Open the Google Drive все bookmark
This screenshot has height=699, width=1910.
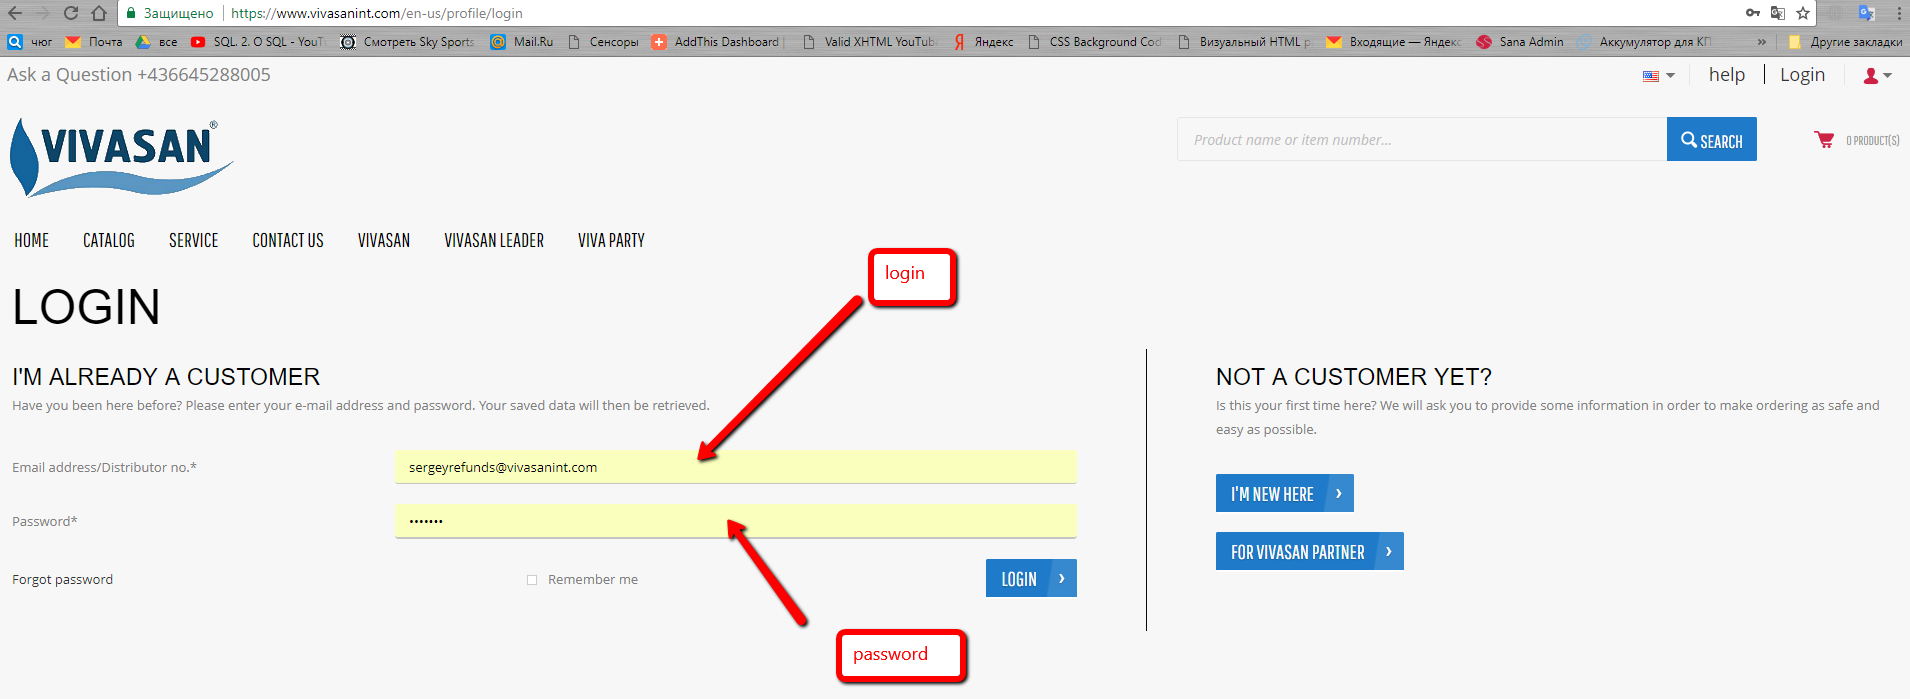click(156, 42)
